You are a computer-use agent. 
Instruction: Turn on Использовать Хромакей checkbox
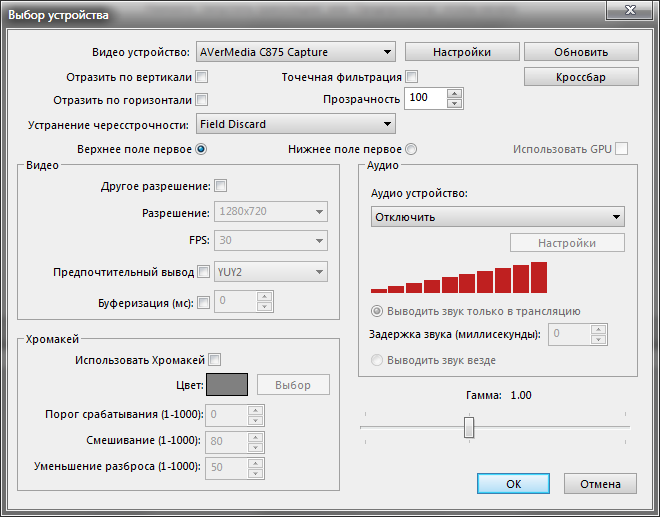click(214, 360)
